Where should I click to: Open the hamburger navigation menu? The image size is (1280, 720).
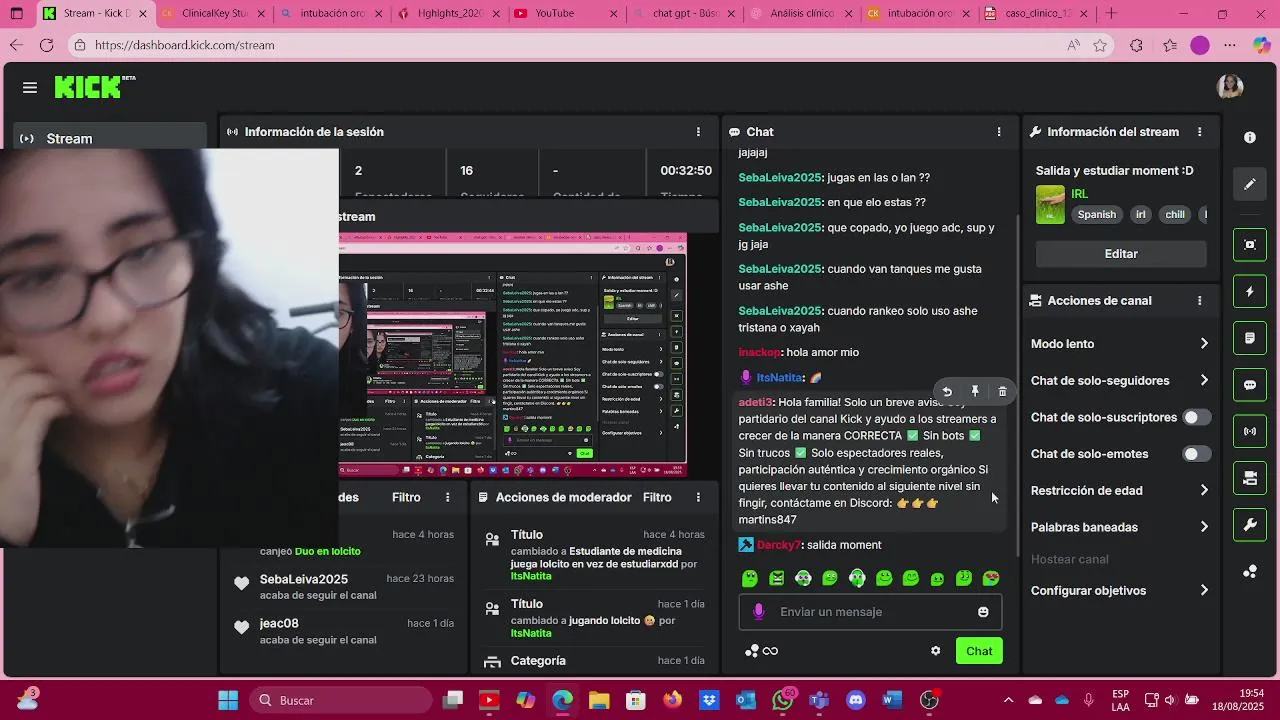30,88
